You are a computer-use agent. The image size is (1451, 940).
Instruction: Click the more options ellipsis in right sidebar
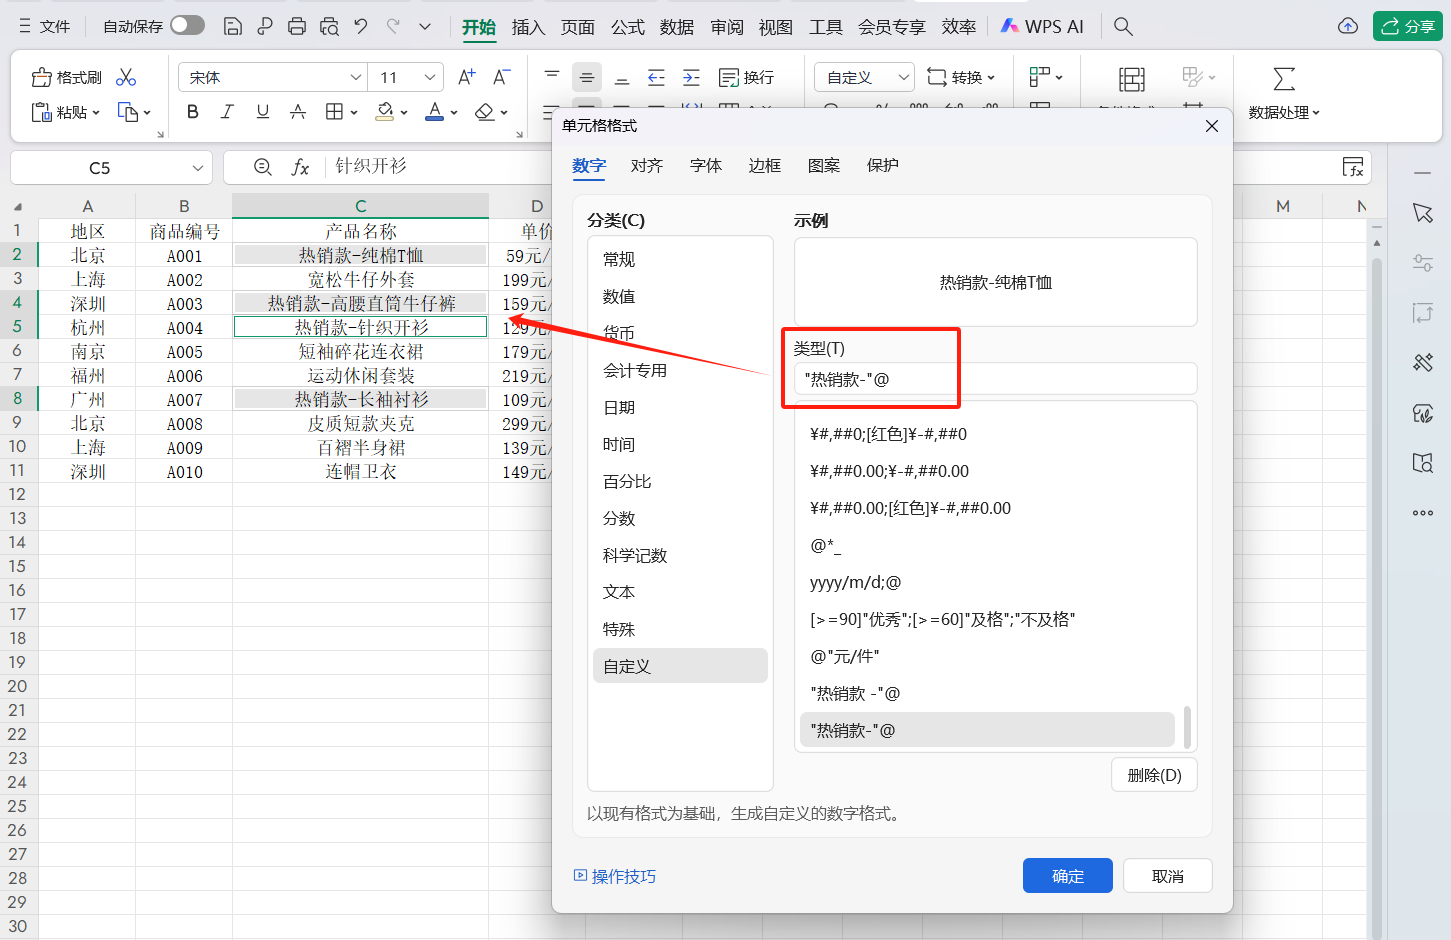pyautogui.click(x=1423, y=513)
